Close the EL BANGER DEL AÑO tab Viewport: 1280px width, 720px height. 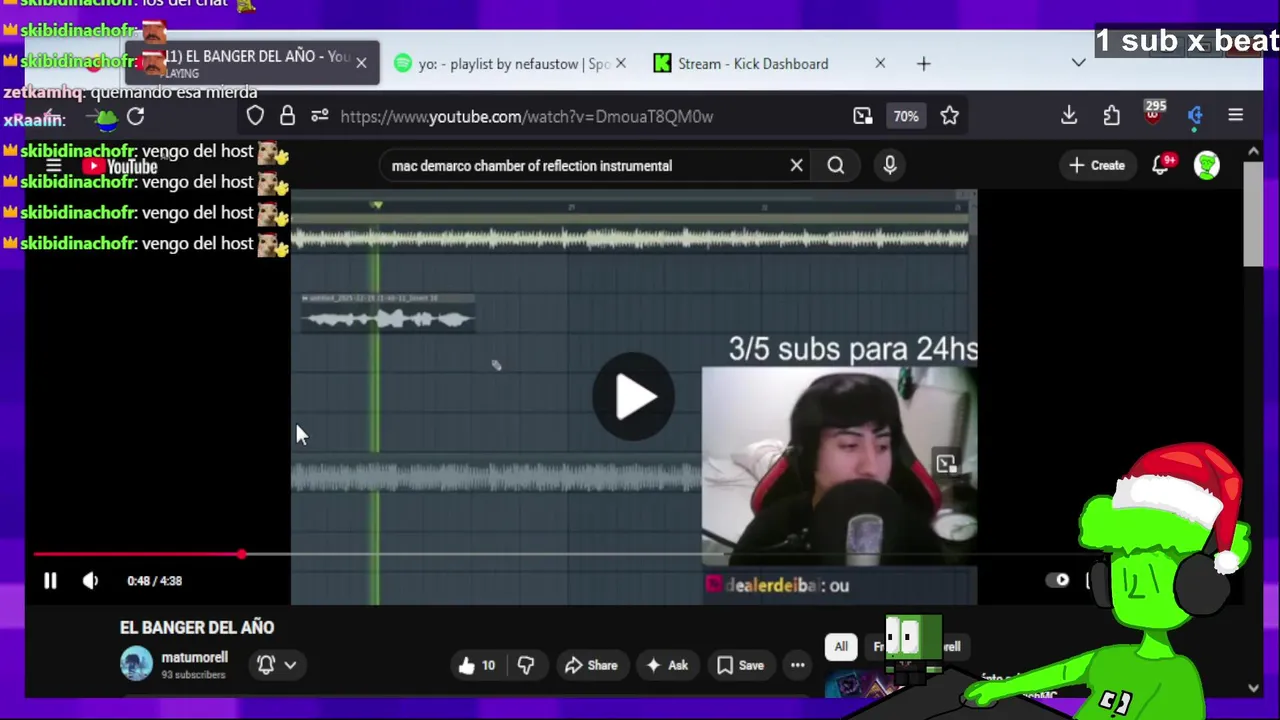(x=361, y=63)
